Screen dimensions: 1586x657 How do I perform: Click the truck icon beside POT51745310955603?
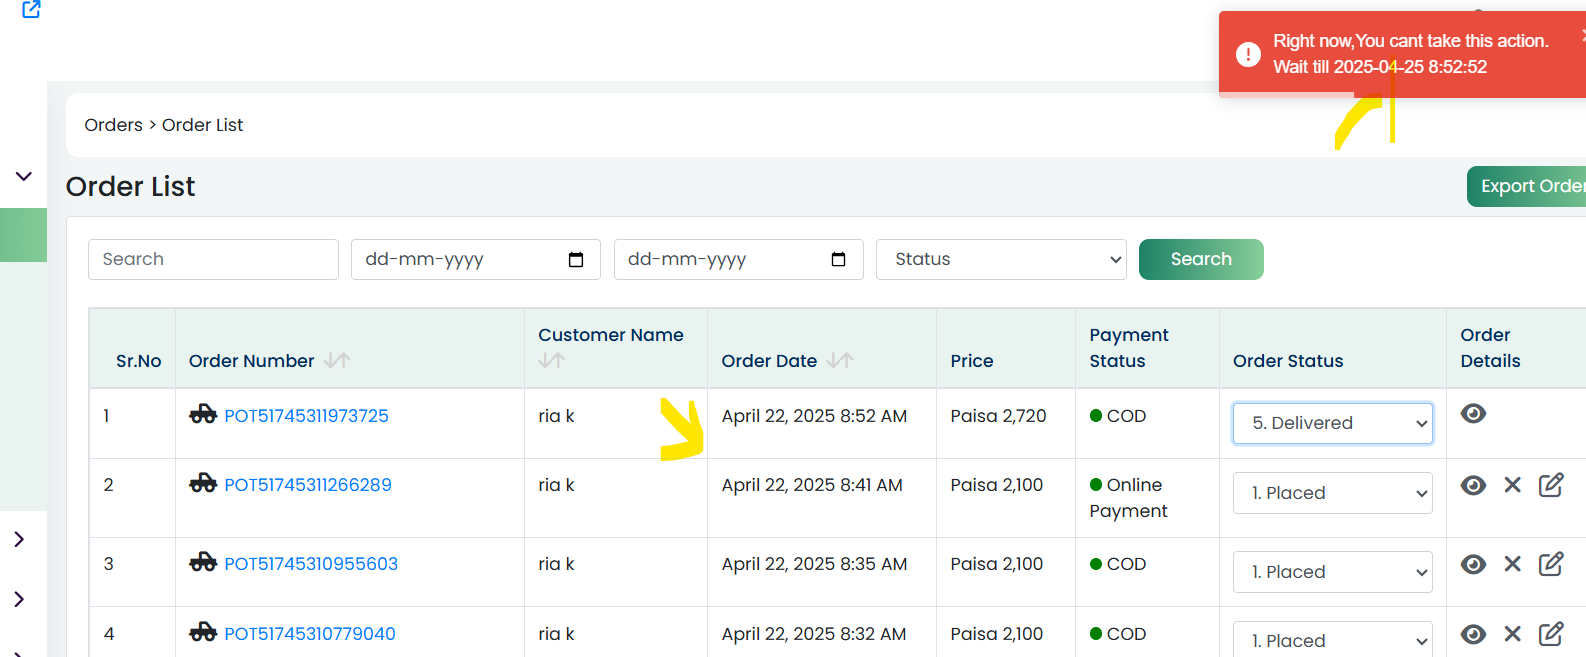(203, 562)
